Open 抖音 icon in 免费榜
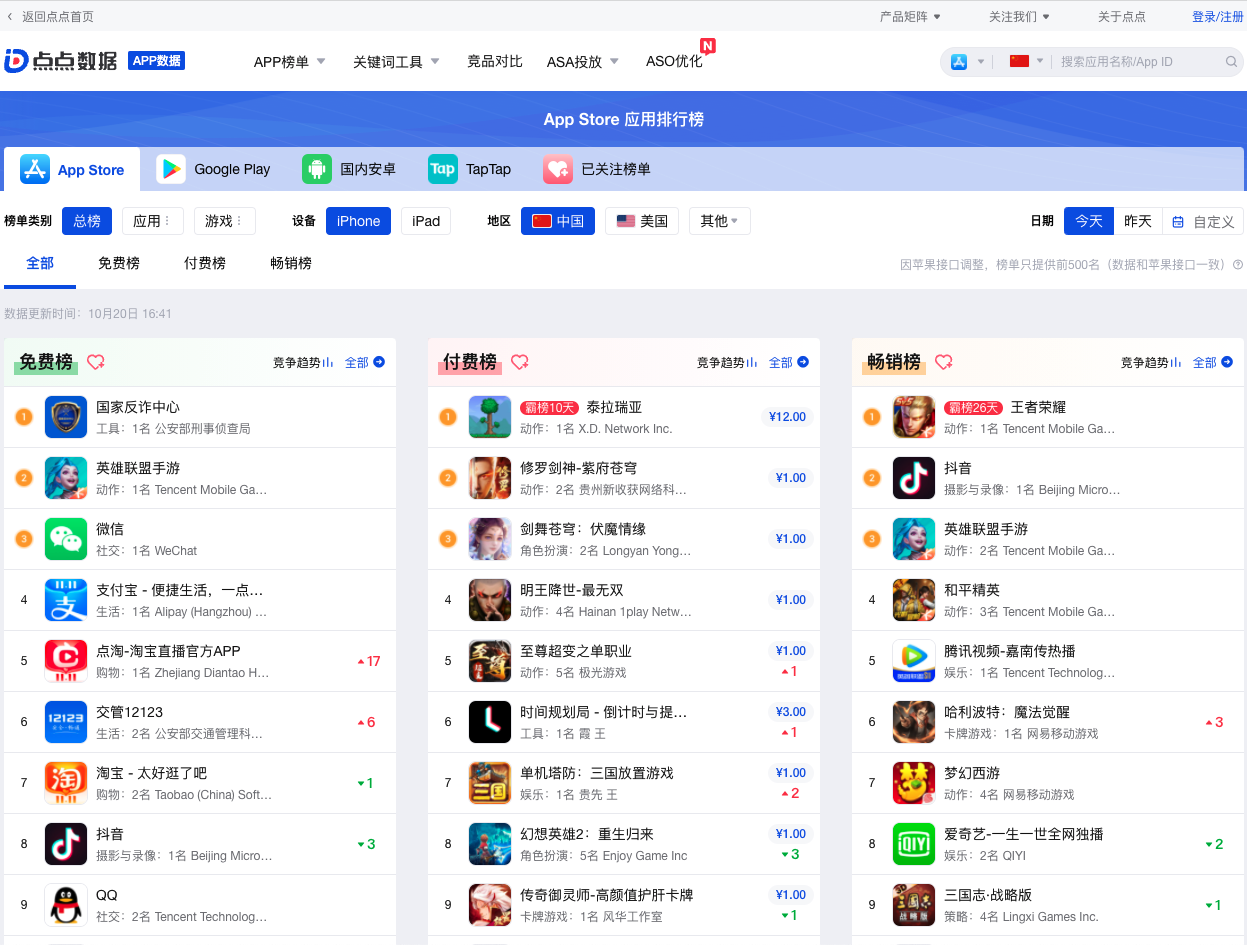The width and height of the screenshot is (1247, 945). coord(66,844)
